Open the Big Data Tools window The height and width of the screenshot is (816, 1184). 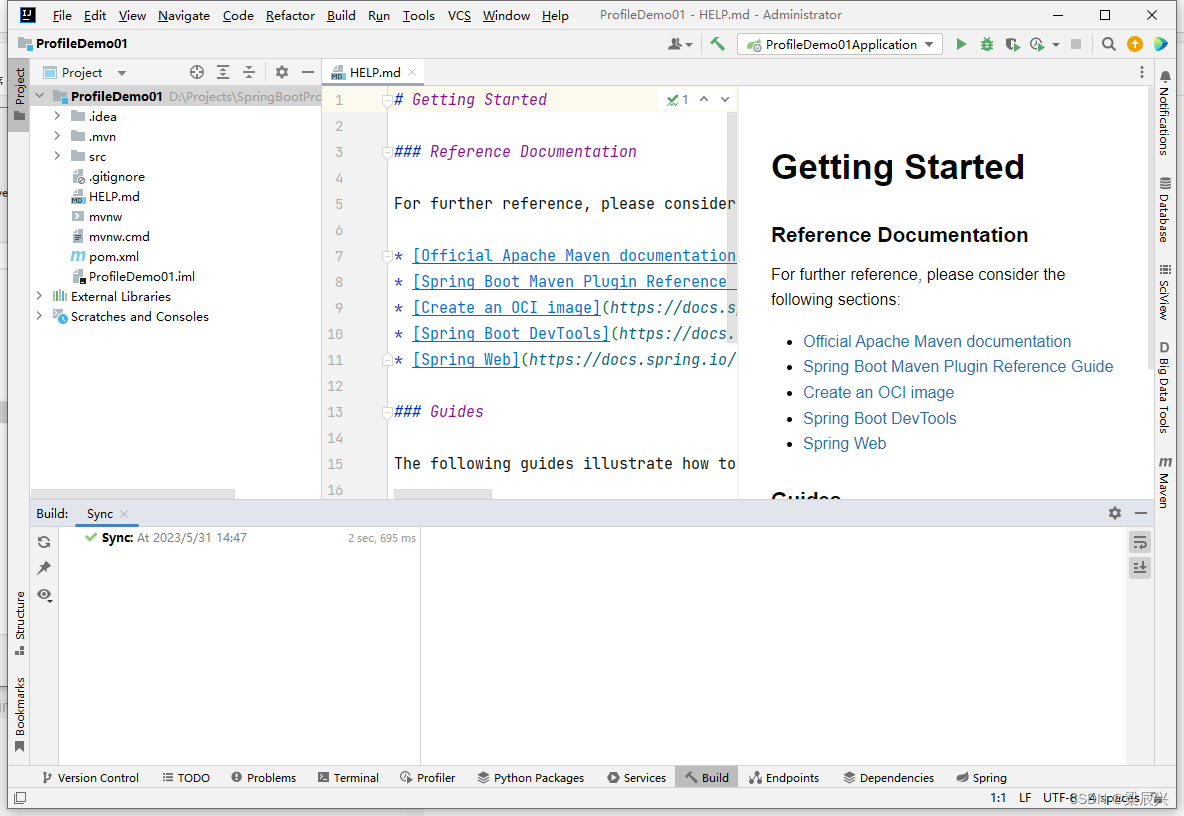point(1165,387)
